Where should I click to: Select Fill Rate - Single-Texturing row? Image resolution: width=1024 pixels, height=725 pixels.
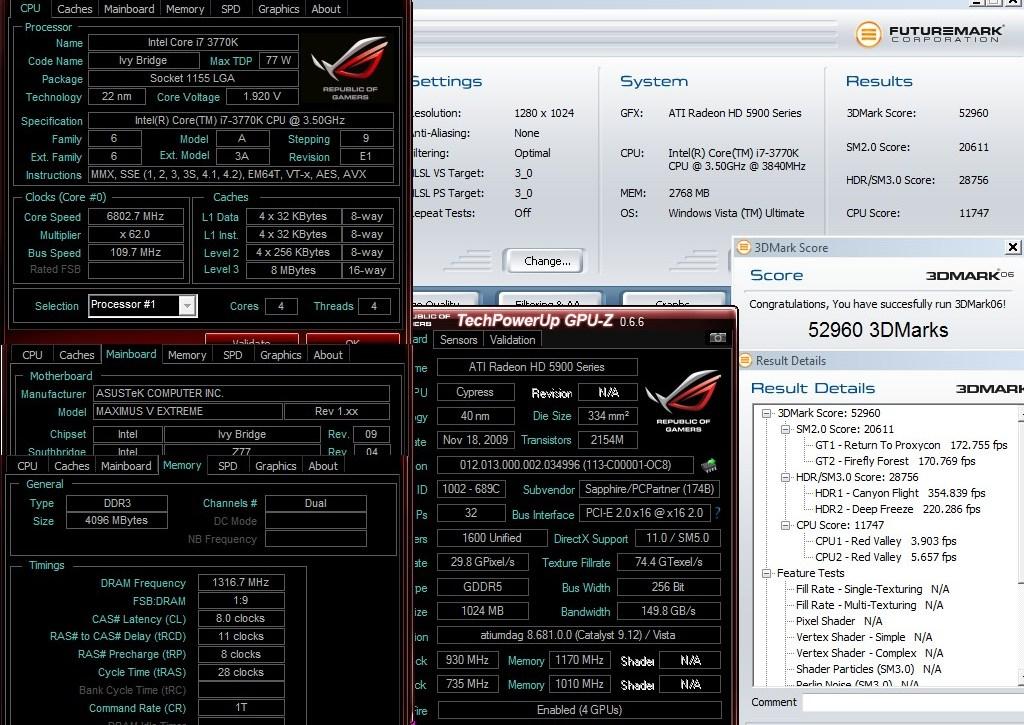coord(872,589)
